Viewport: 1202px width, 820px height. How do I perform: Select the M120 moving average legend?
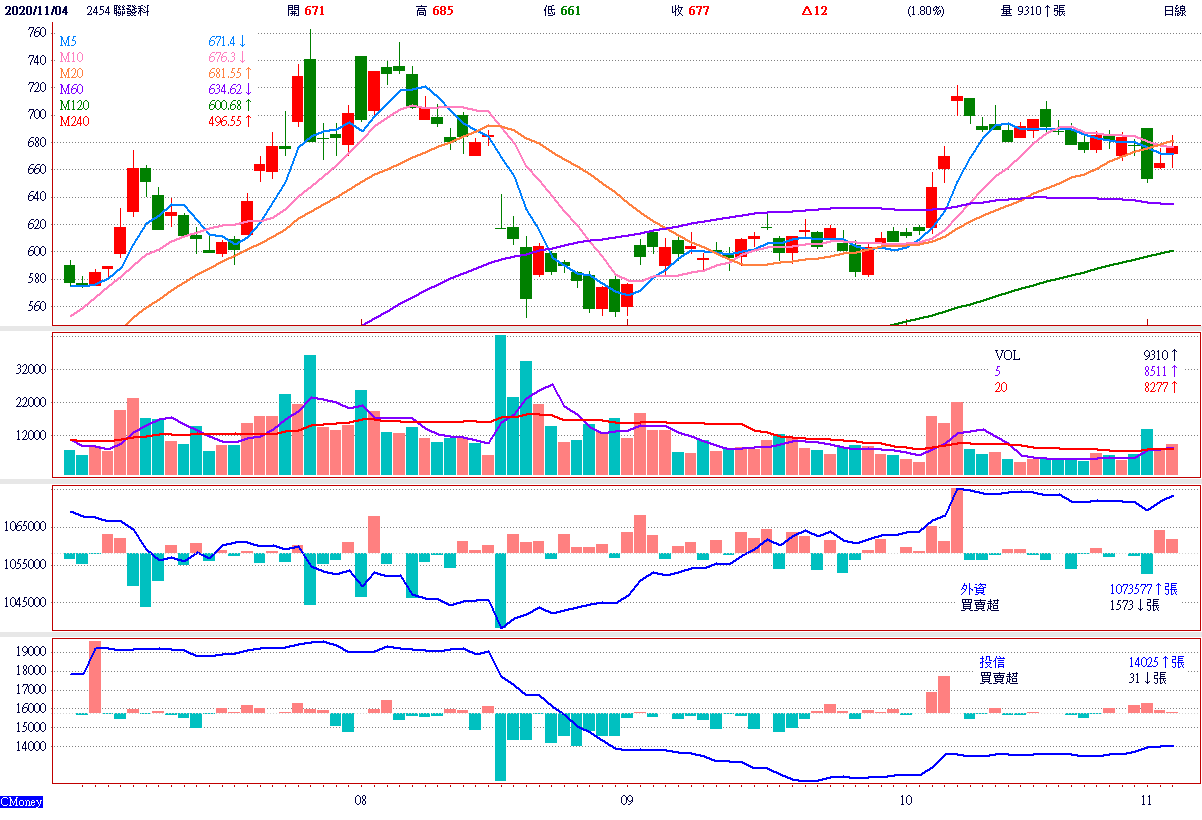(x=73, y=105)
